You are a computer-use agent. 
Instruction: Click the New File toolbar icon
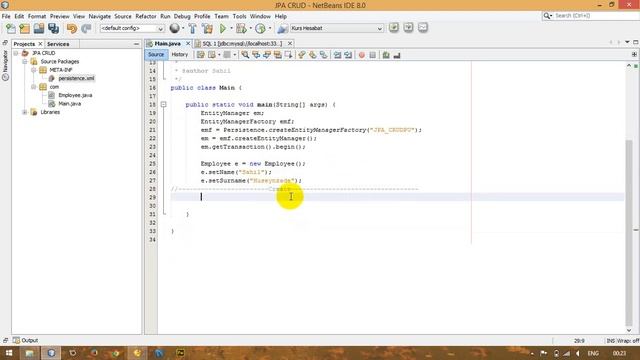point(11,28)
